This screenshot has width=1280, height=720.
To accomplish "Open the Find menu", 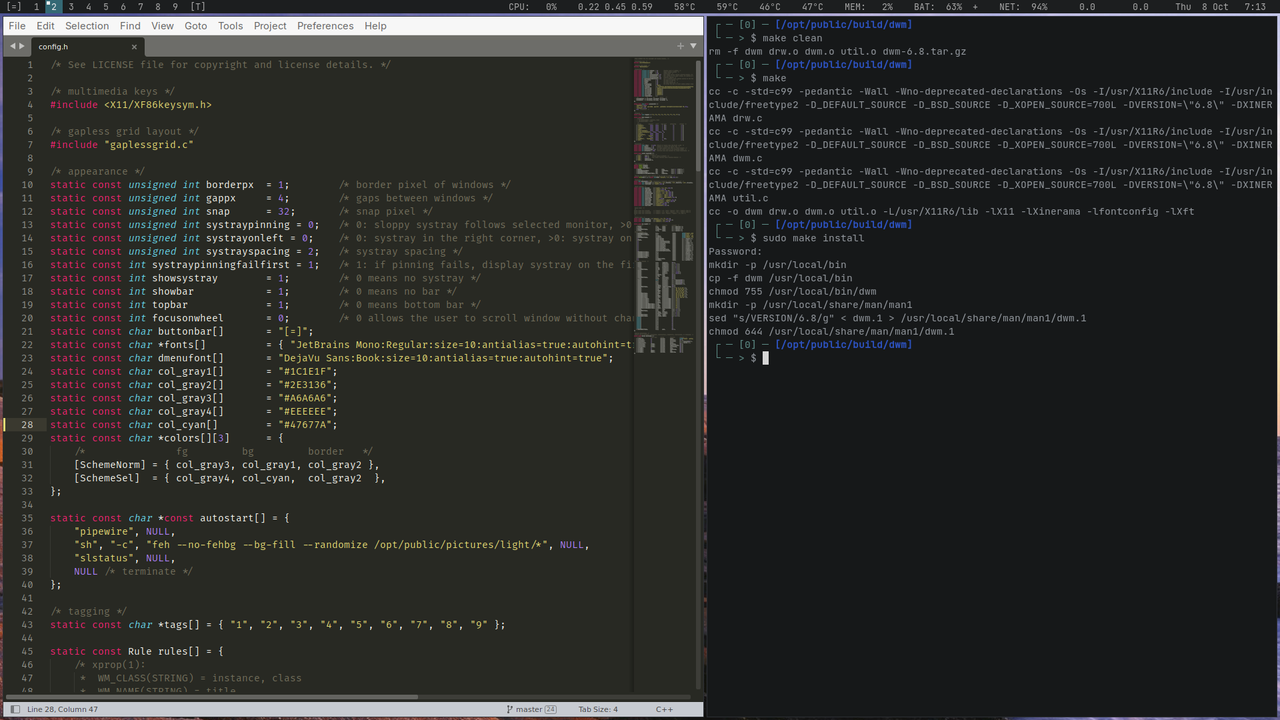I will 130,26.
